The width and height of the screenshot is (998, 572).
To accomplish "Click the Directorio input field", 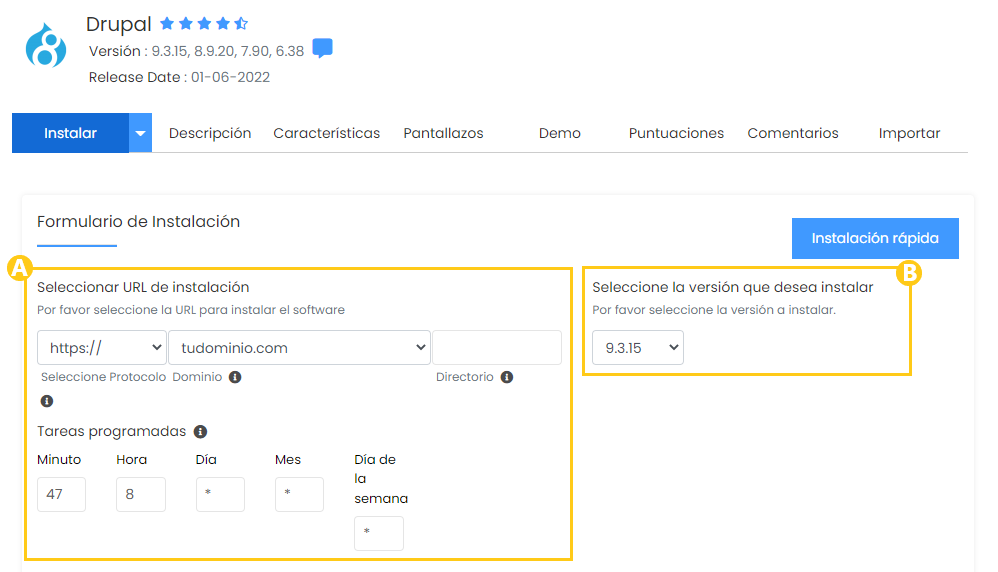I will click(x=497, y=347).
